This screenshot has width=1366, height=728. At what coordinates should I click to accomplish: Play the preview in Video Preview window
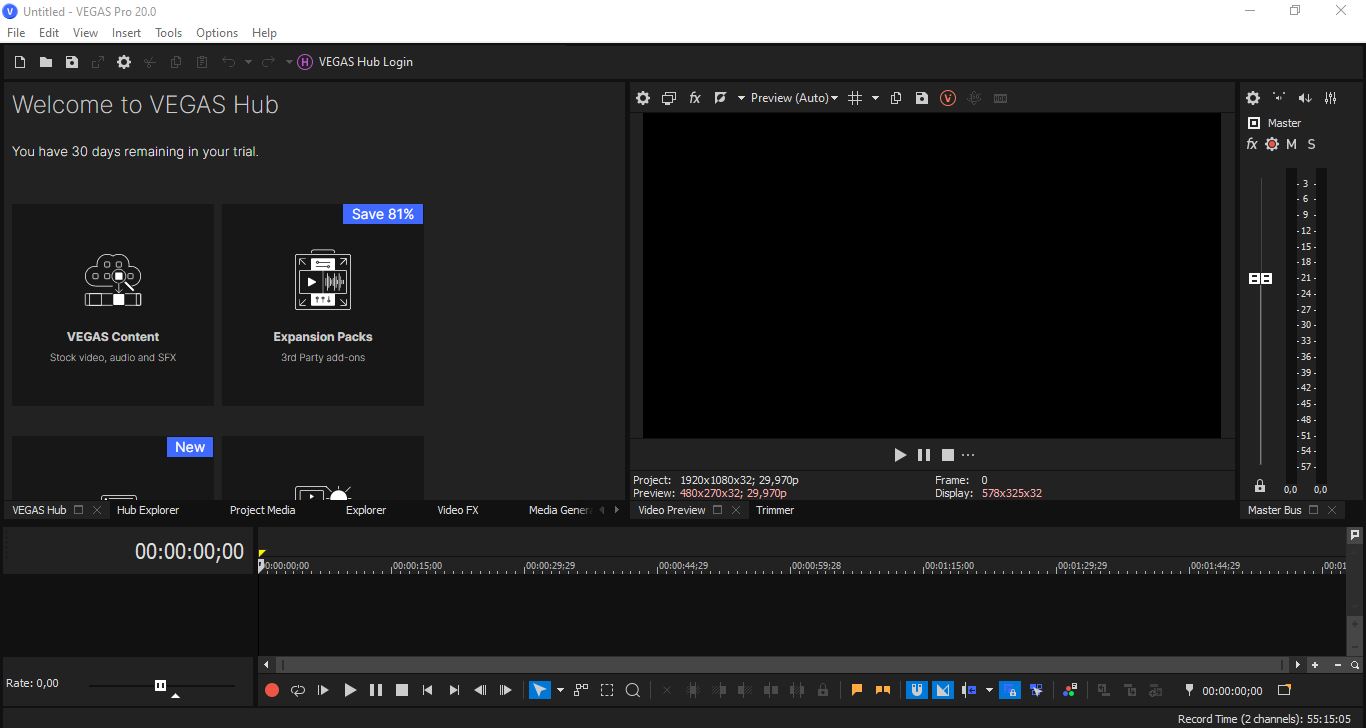click(900, 455)
